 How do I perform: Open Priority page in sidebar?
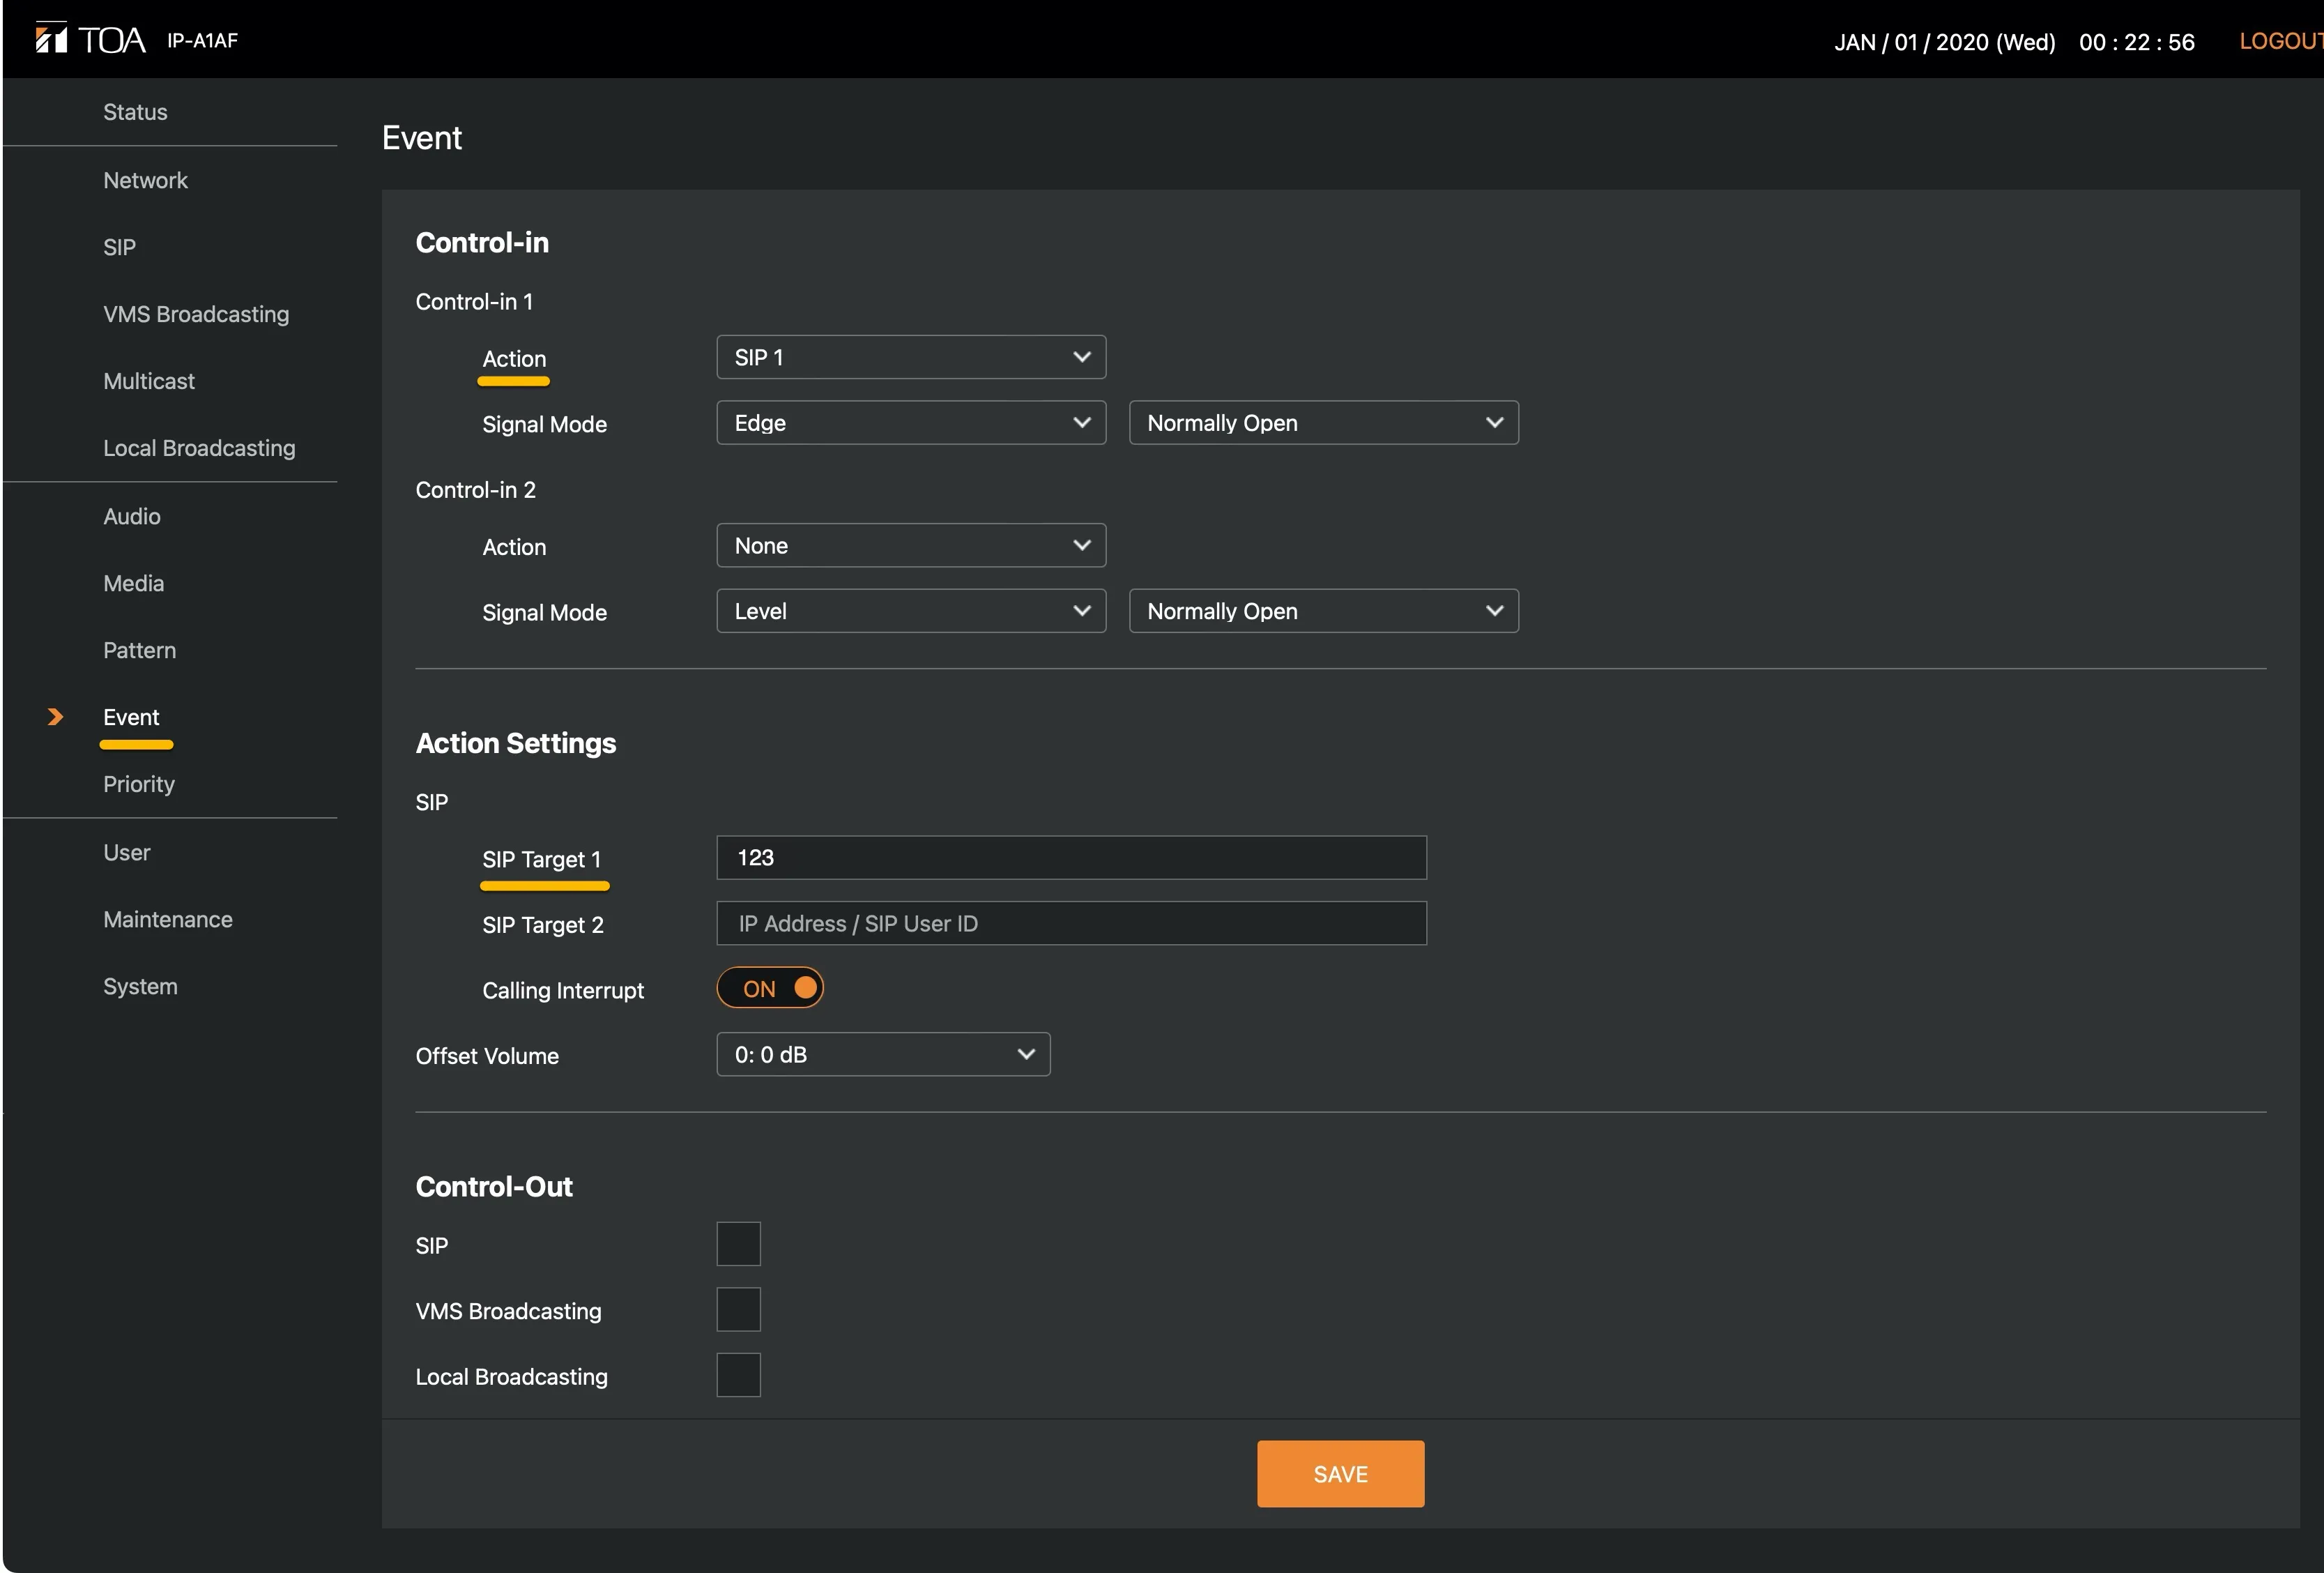coord(139,784)
